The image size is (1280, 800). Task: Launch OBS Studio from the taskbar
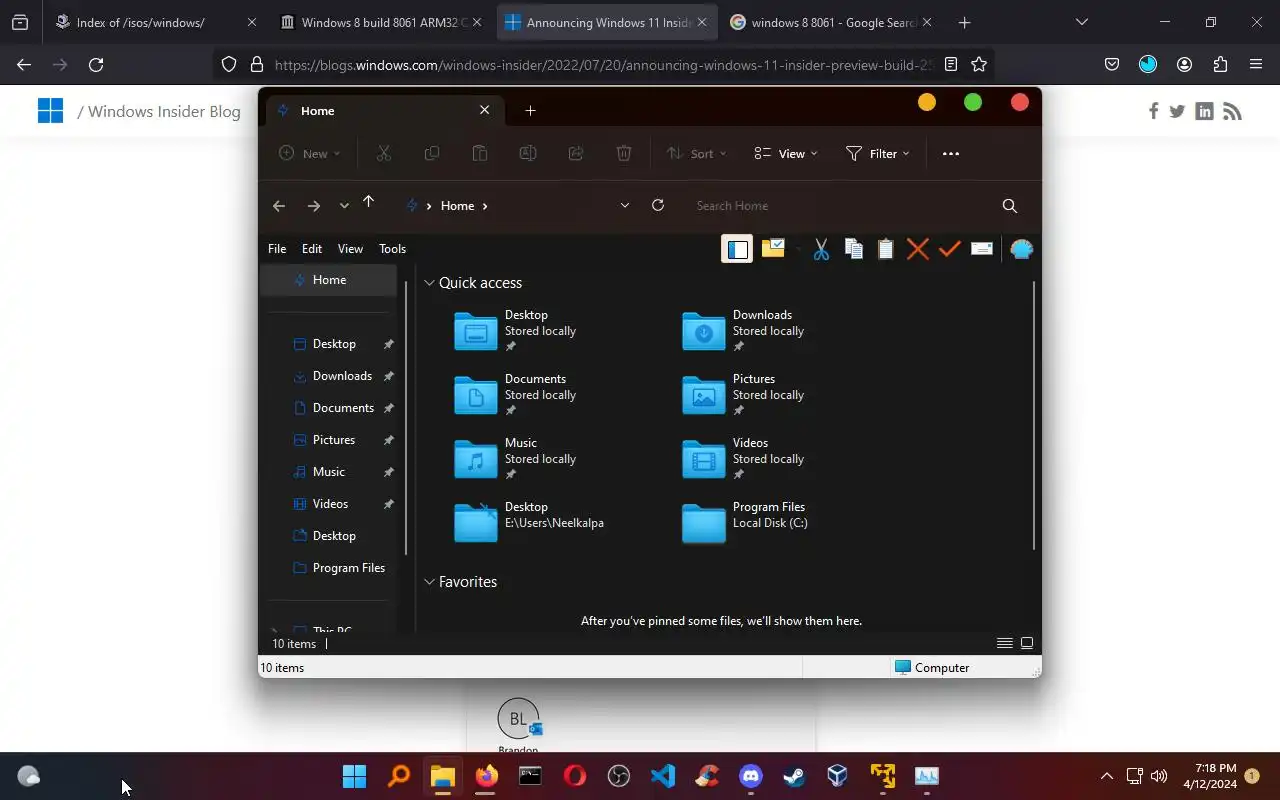click(619, 776)
